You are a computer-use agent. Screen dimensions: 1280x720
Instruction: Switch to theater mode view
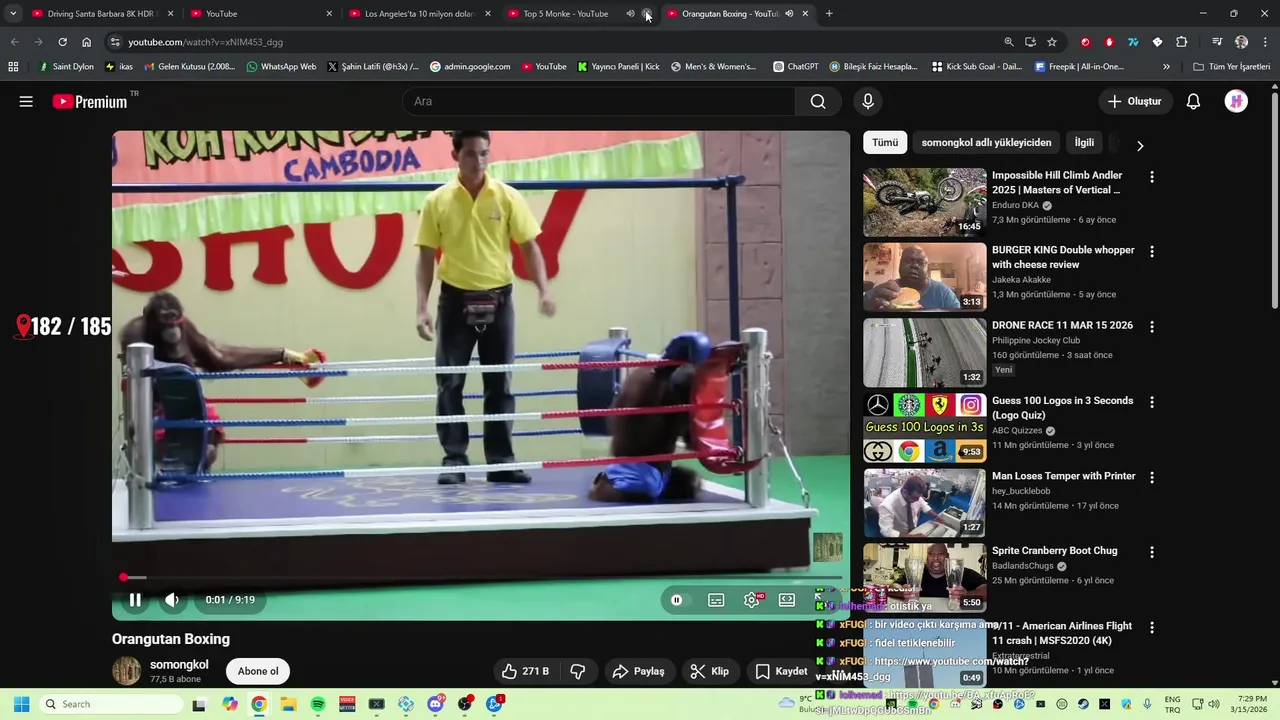[x=787, y=600]
